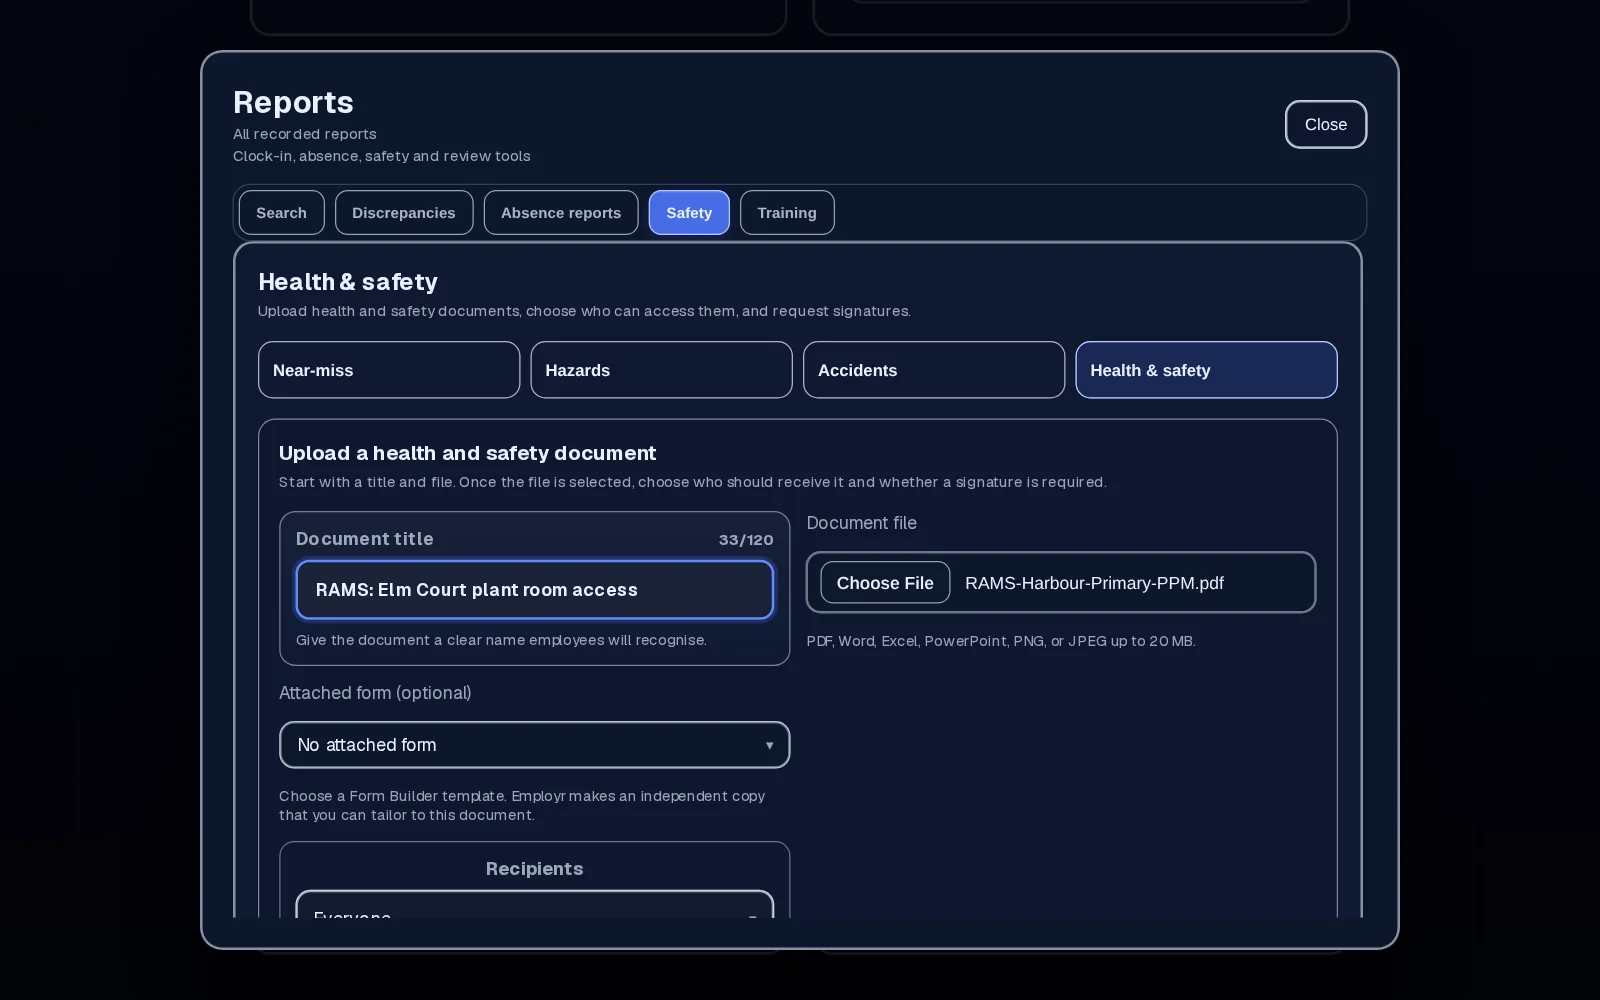Open the Near-miss section
The height and width of the screenshot is (1000, 1600).
click(x=389, y=370)
